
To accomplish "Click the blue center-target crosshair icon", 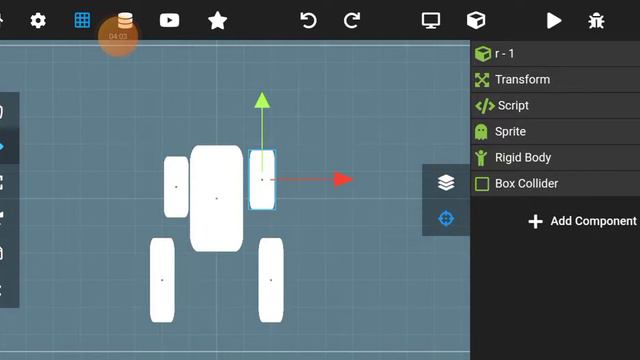I will pos(446,218).
